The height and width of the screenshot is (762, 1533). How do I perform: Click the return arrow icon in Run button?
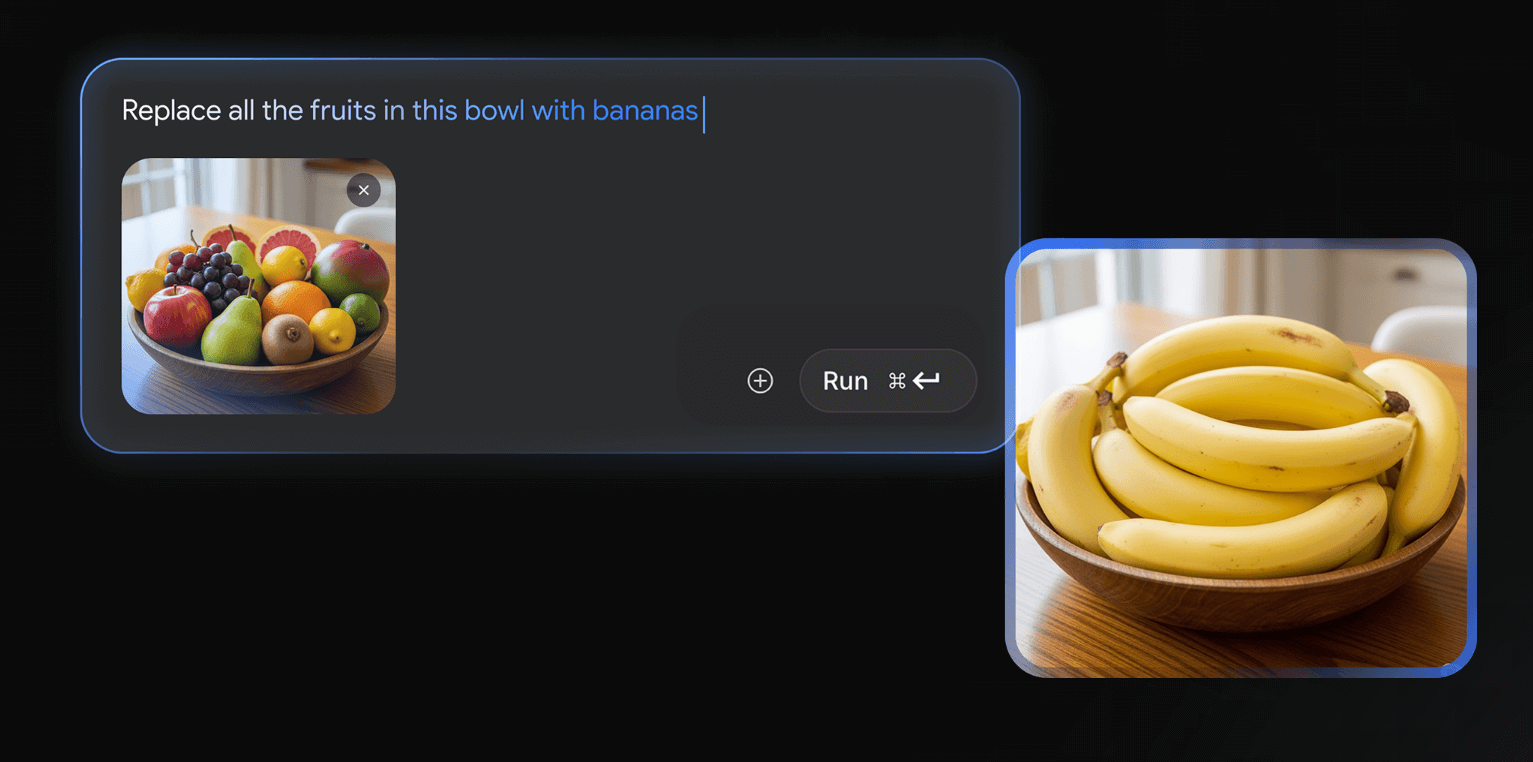pyautogui.click(x=926, y=380)
